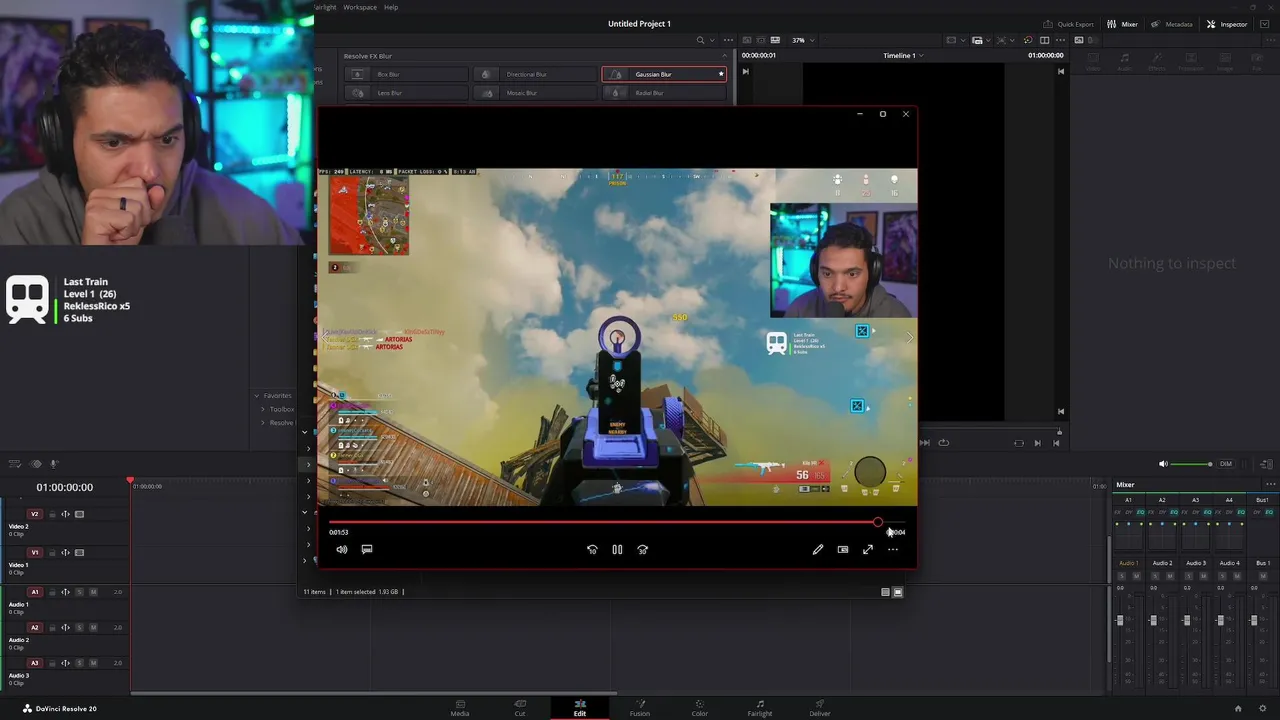The width and height of the screenshot is (1280, 720).
Task: Click Quick Export button
Action: point(1068,24)
